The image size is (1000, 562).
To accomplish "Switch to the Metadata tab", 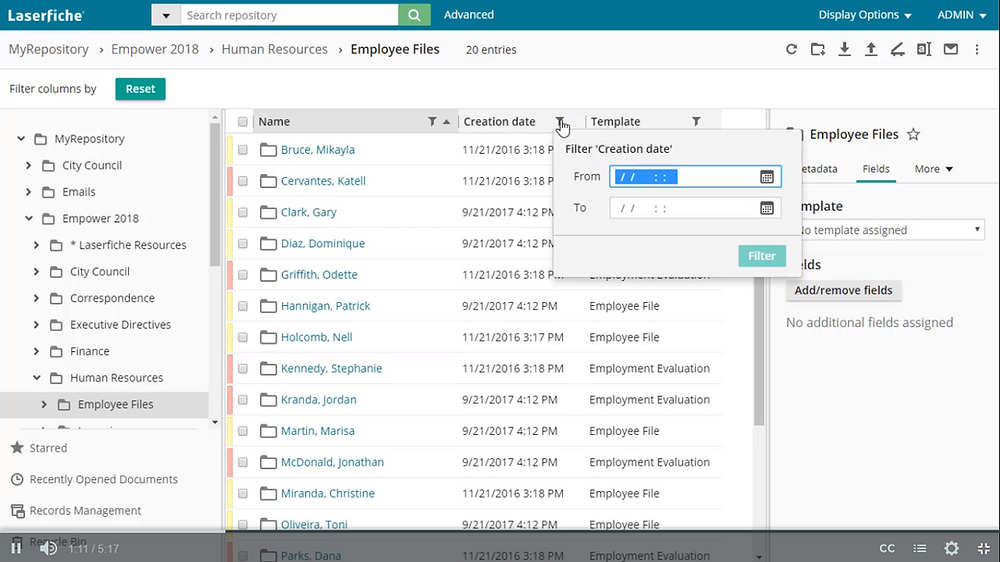I will (x=818, y=169).
